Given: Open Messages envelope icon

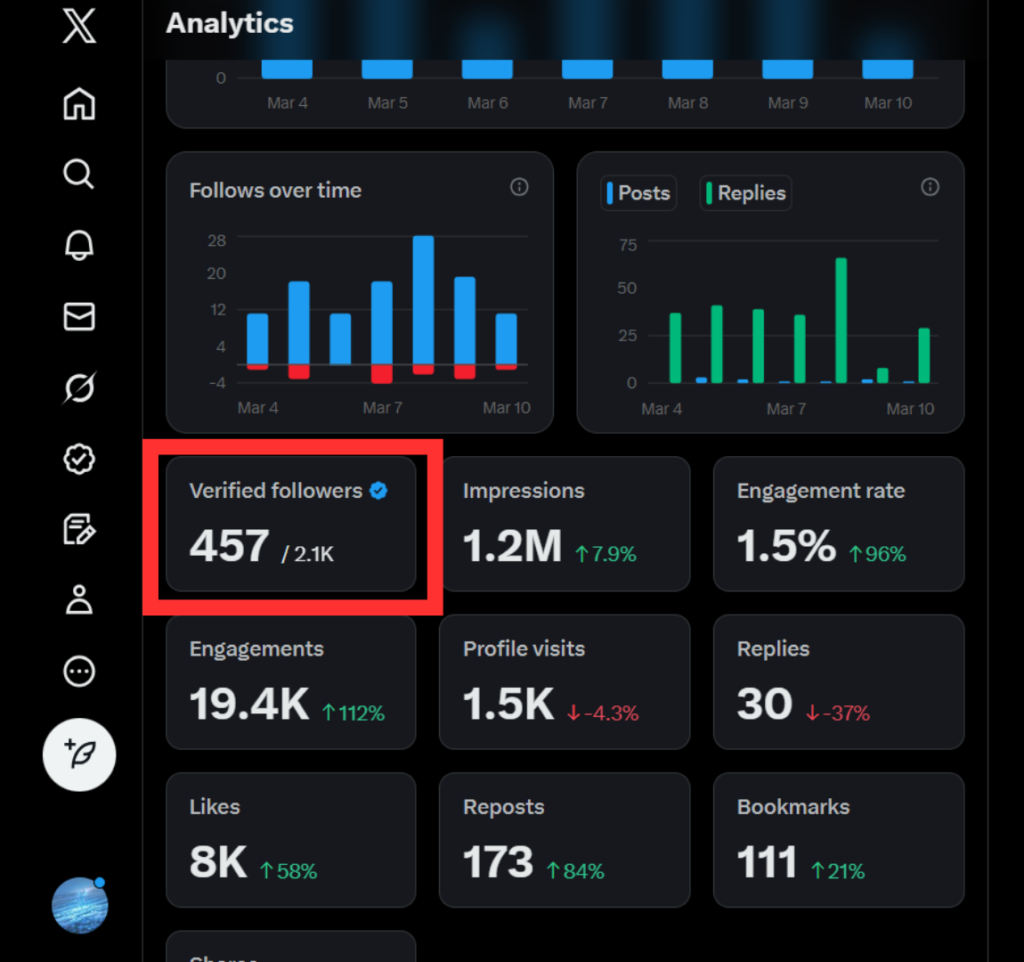Looking at the screenshot, I should pyautogui.click(x=79, y=316).
